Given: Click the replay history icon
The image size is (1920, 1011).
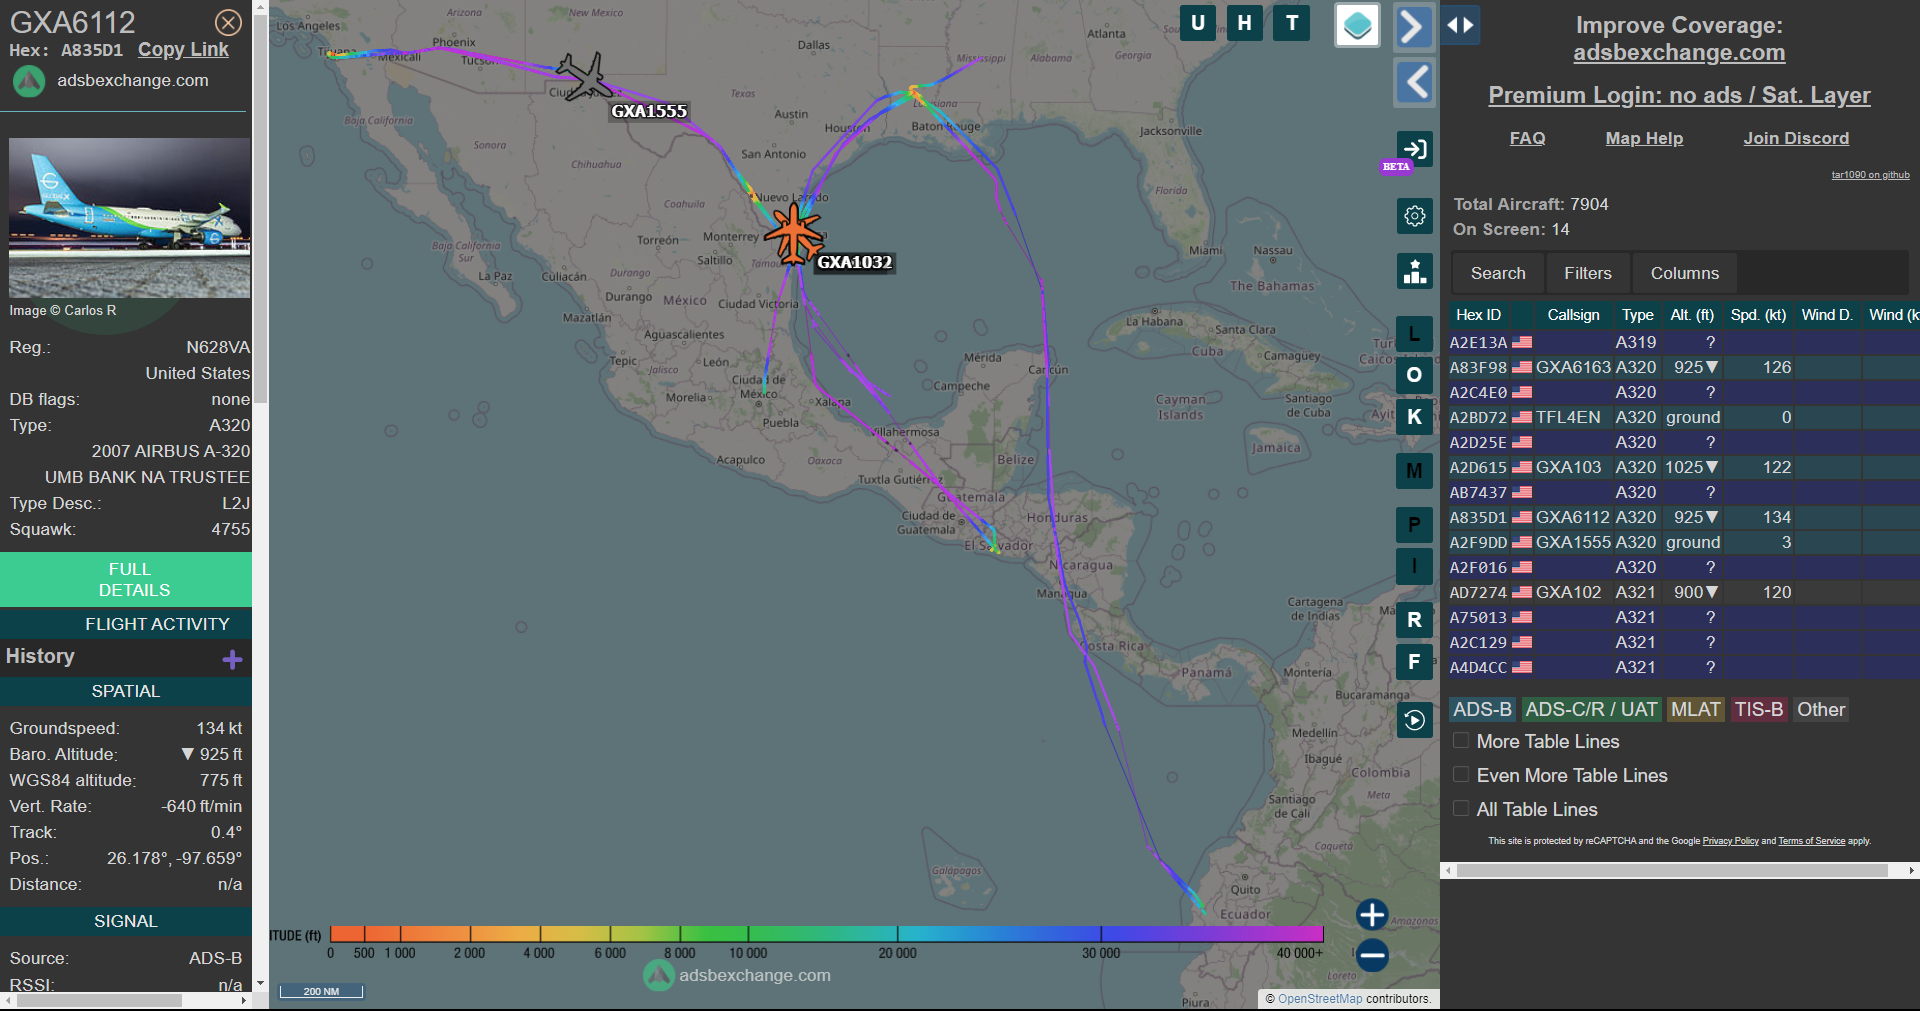Looking at the screenshot, I should coord(1414,720).
